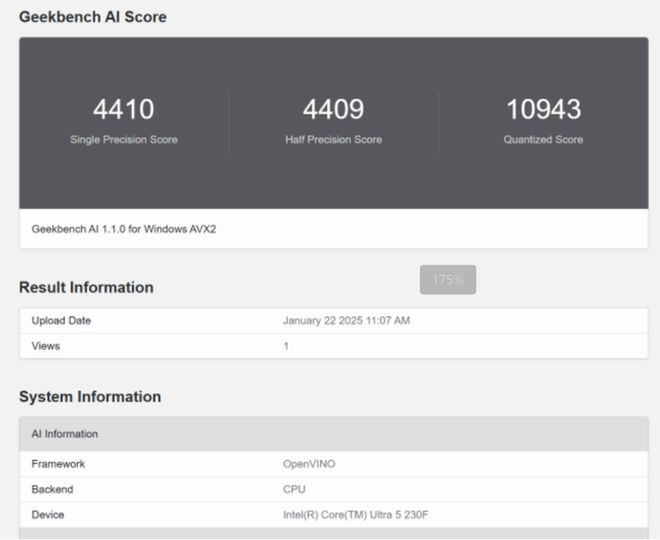The image size is (660, 540).
Task: Click the Views row label
Action: pyautogui.click(x=46, y=346)
